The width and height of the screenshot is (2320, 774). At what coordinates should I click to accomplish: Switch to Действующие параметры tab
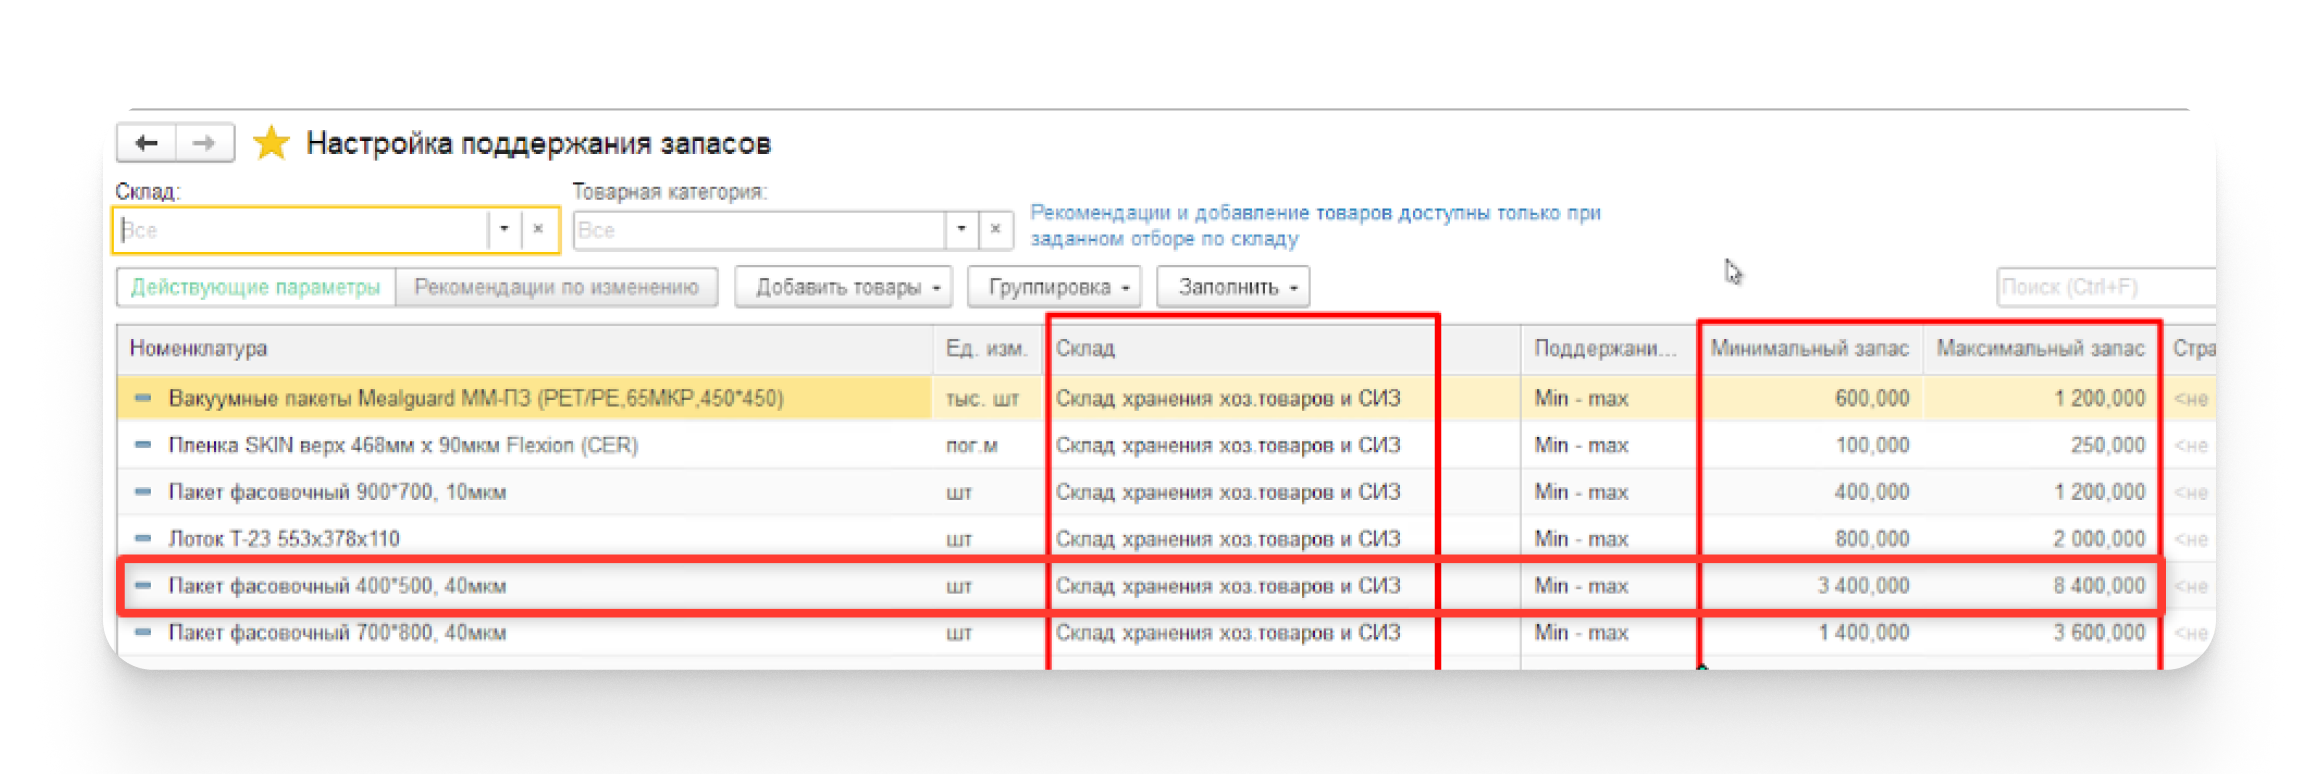coord(256,287)
